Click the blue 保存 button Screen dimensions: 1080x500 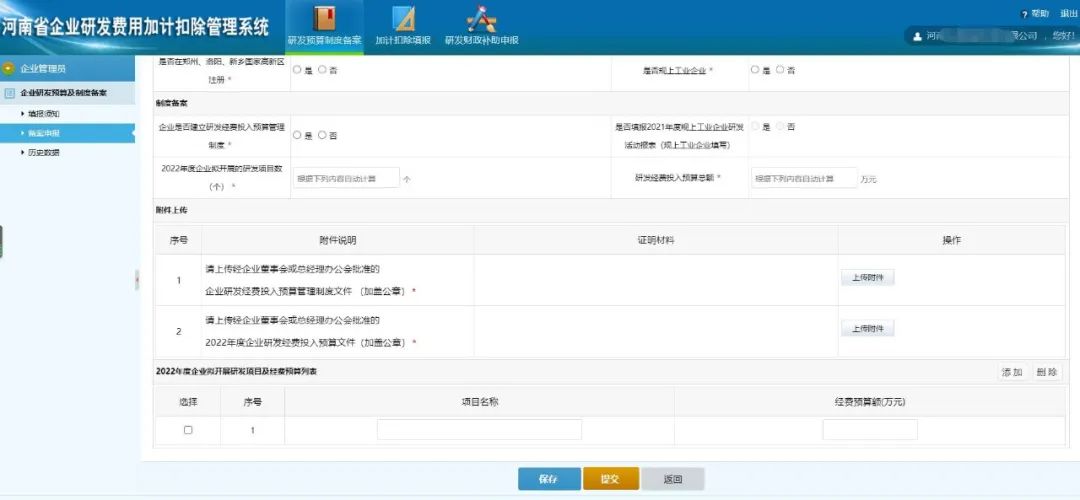[549, 479]
